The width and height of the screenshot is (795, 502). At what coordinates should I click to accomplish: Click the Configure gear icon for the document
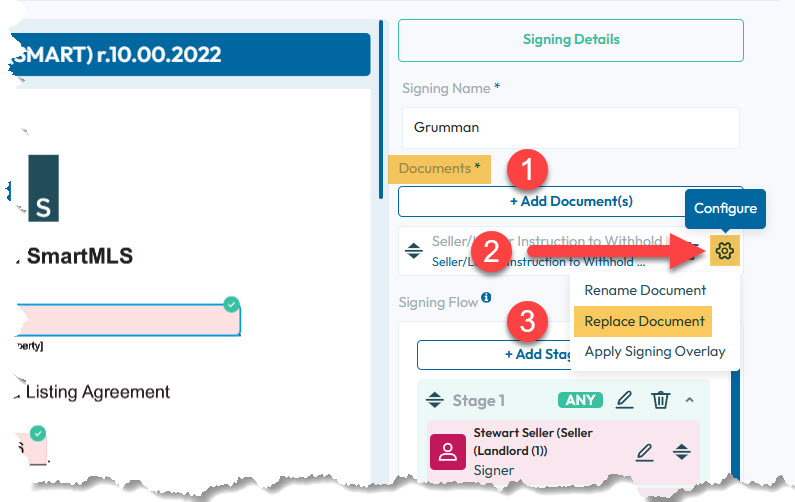[x=725, y=251]
